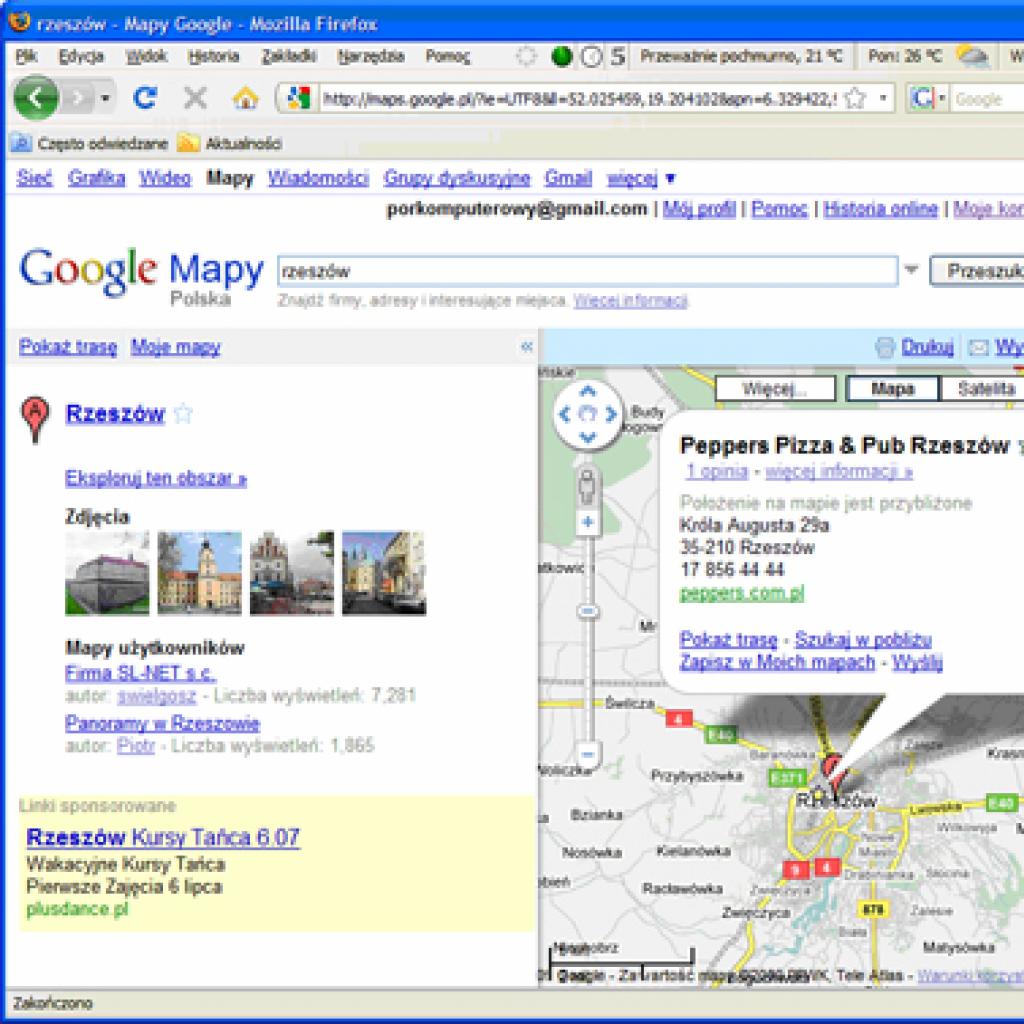Screen dimensions: 1024x1024
Task: Click the printer icon next to Drukuj
Action: pyautogui.click(x=885, y=347)
